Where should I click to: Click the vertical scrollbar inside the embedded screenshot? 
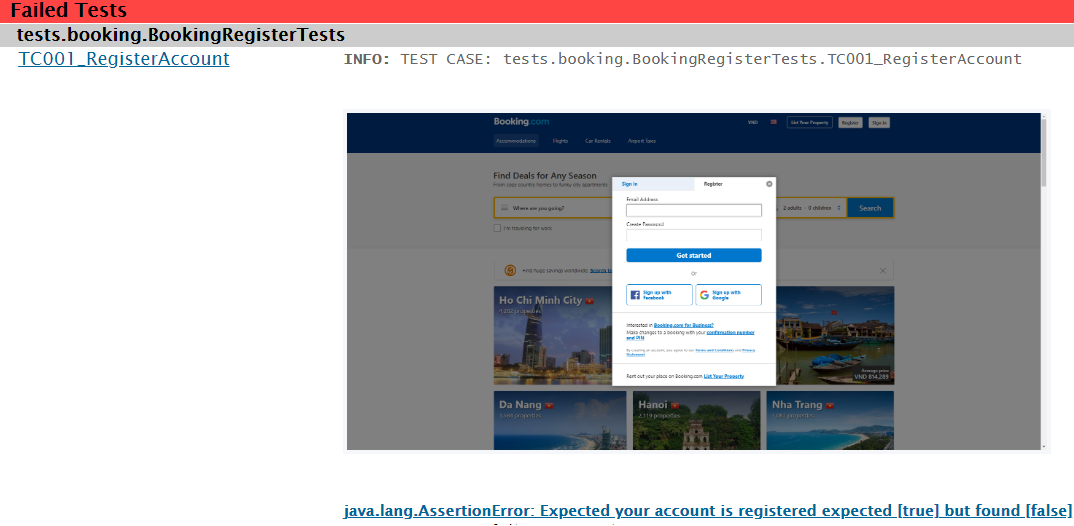coord(1044,281)
